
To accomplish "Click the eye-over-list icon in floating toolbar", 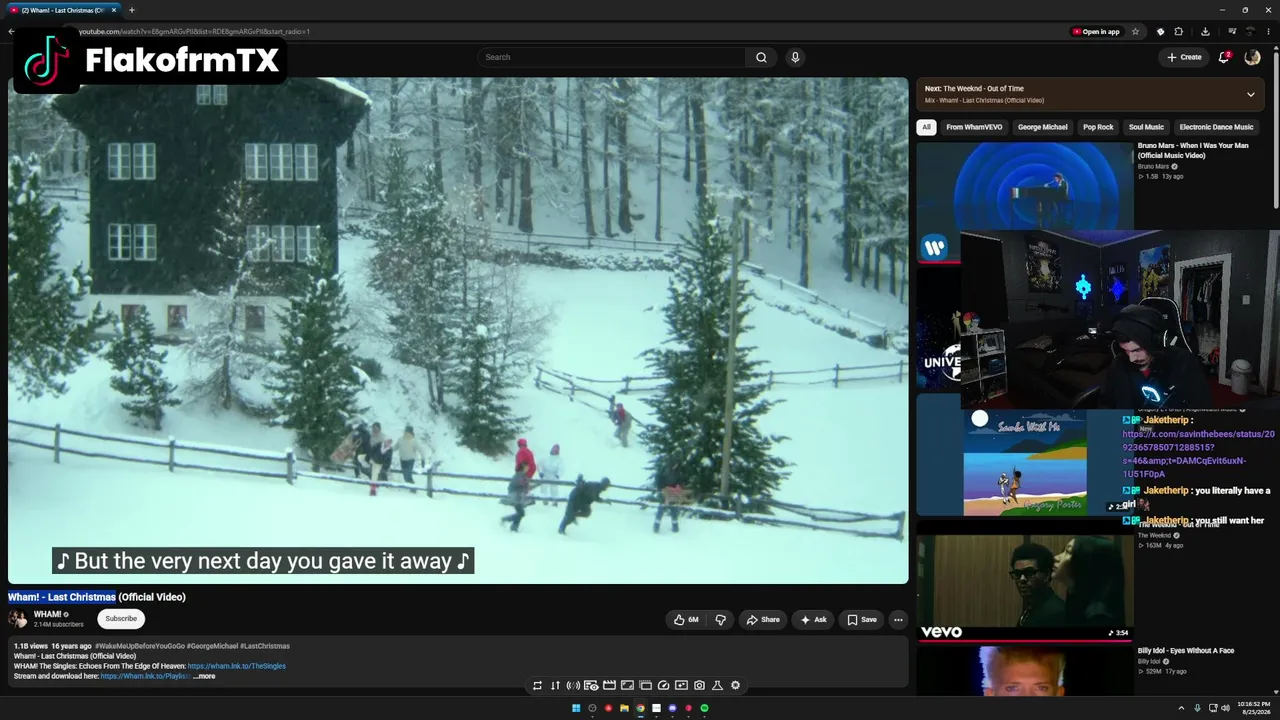I will 591,685.
